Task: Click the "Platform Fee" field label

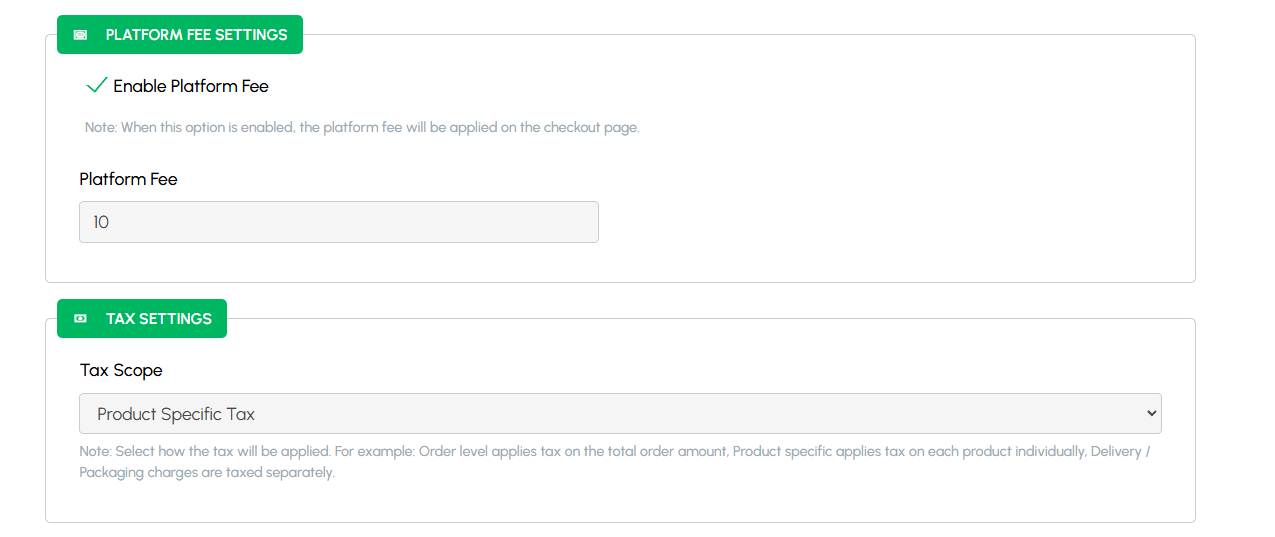Action: (128, 179)
